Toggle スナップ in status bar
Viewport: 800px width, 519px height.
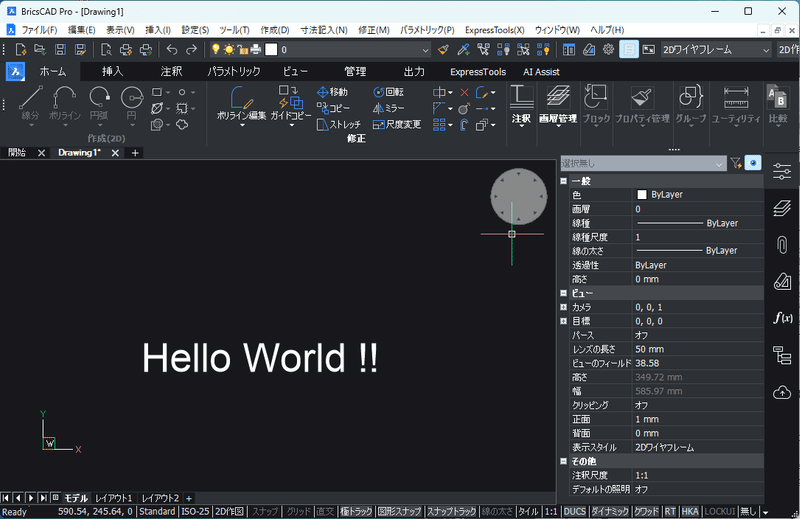coord(265,511)
